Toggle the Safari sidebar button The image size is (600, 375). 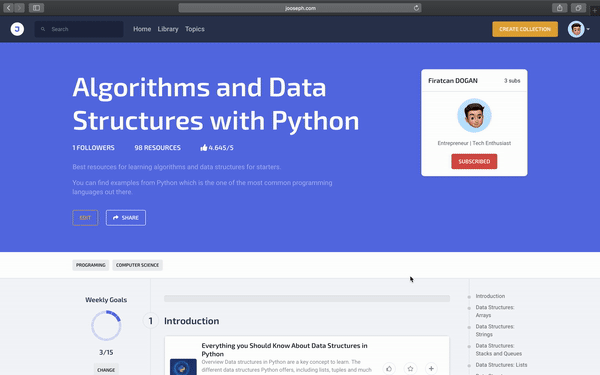coord(36,8)
